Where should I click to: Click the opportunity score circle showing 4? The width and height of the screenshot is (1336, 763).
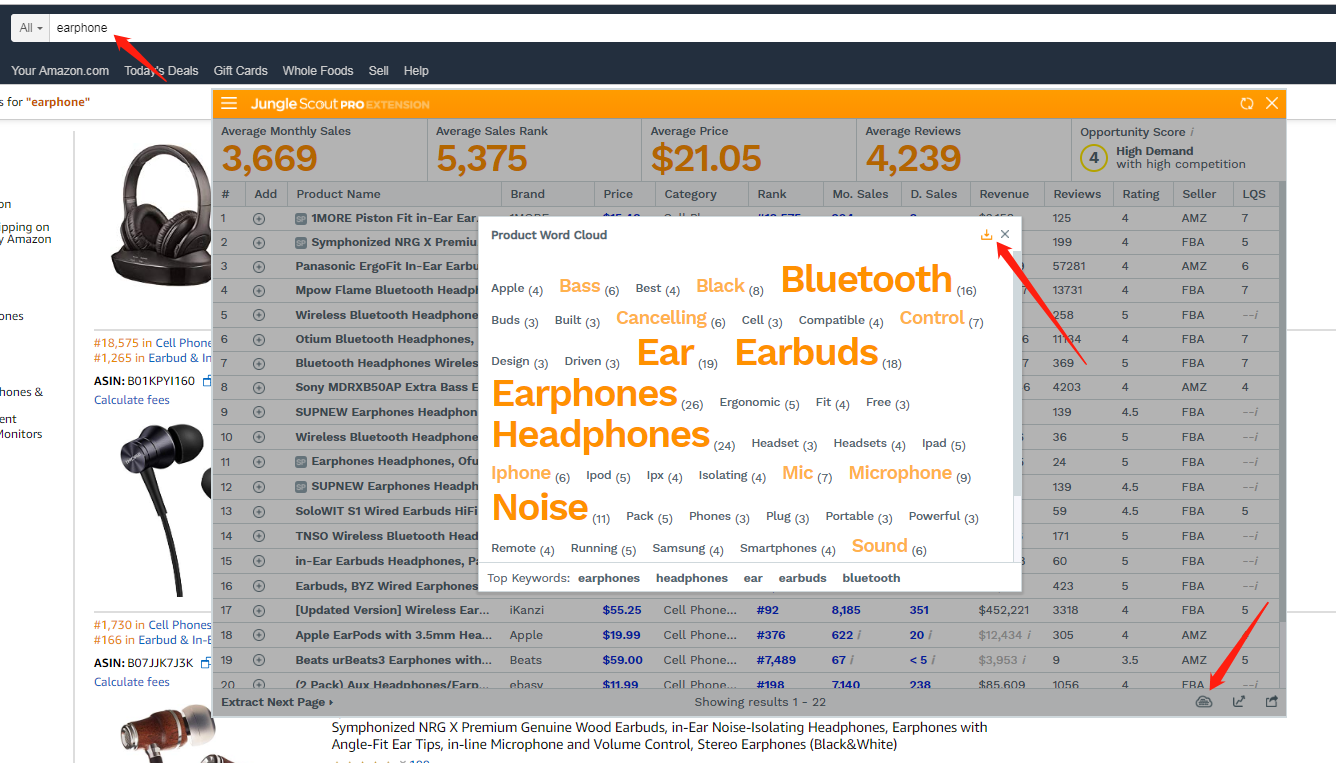(1094, 158)
